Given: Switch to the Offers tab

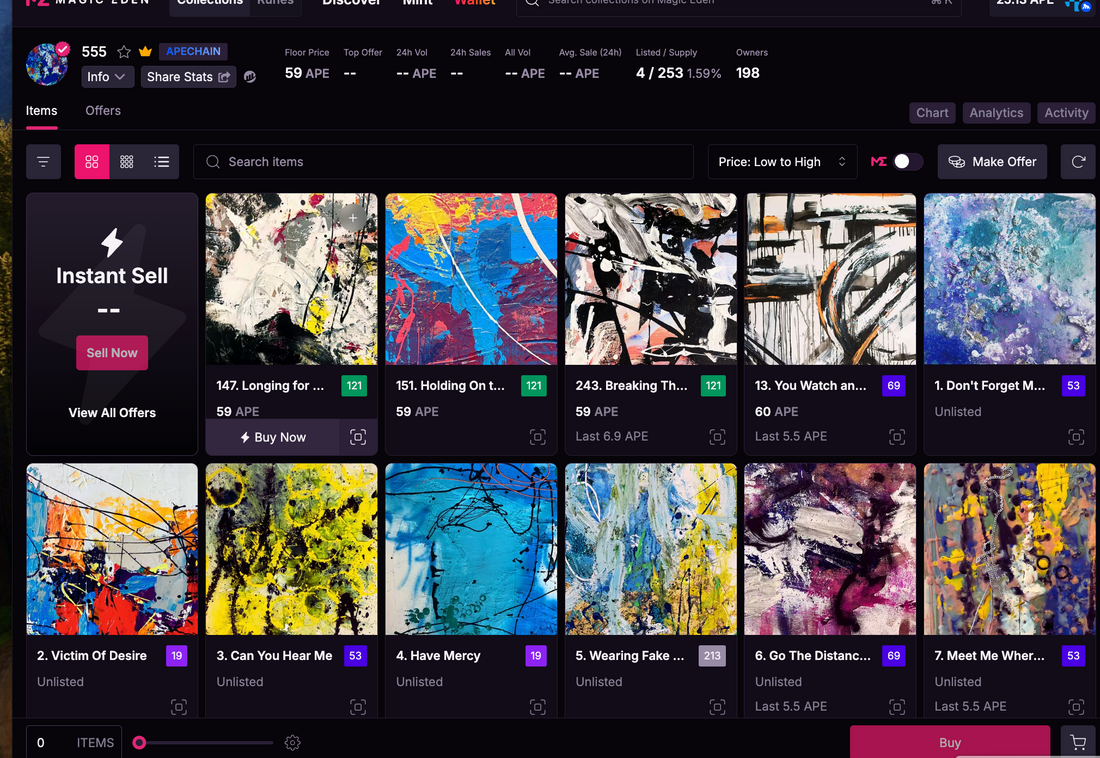Looking at the screenshot, I should click(103, 111).
